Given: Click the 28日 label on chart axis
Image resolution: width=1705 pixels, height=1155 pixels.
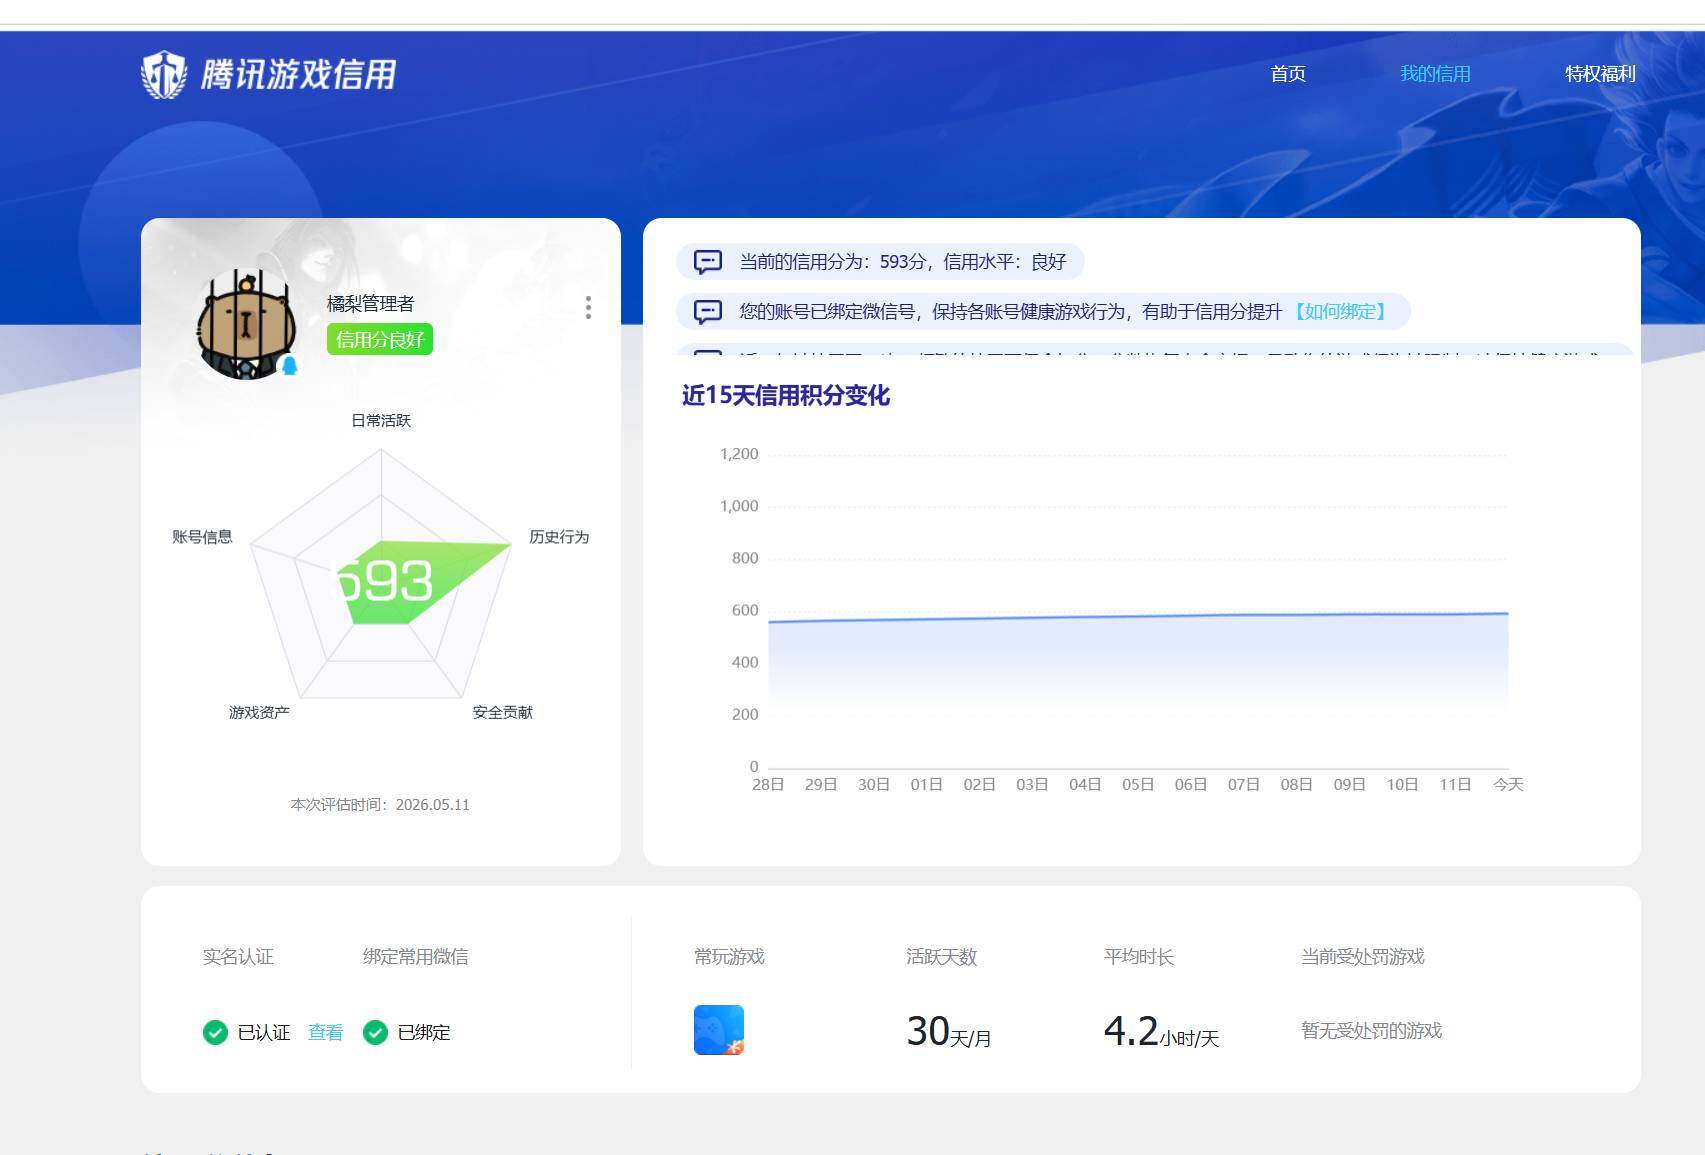Looking at the screenshot, I should [x=768, y=785].
